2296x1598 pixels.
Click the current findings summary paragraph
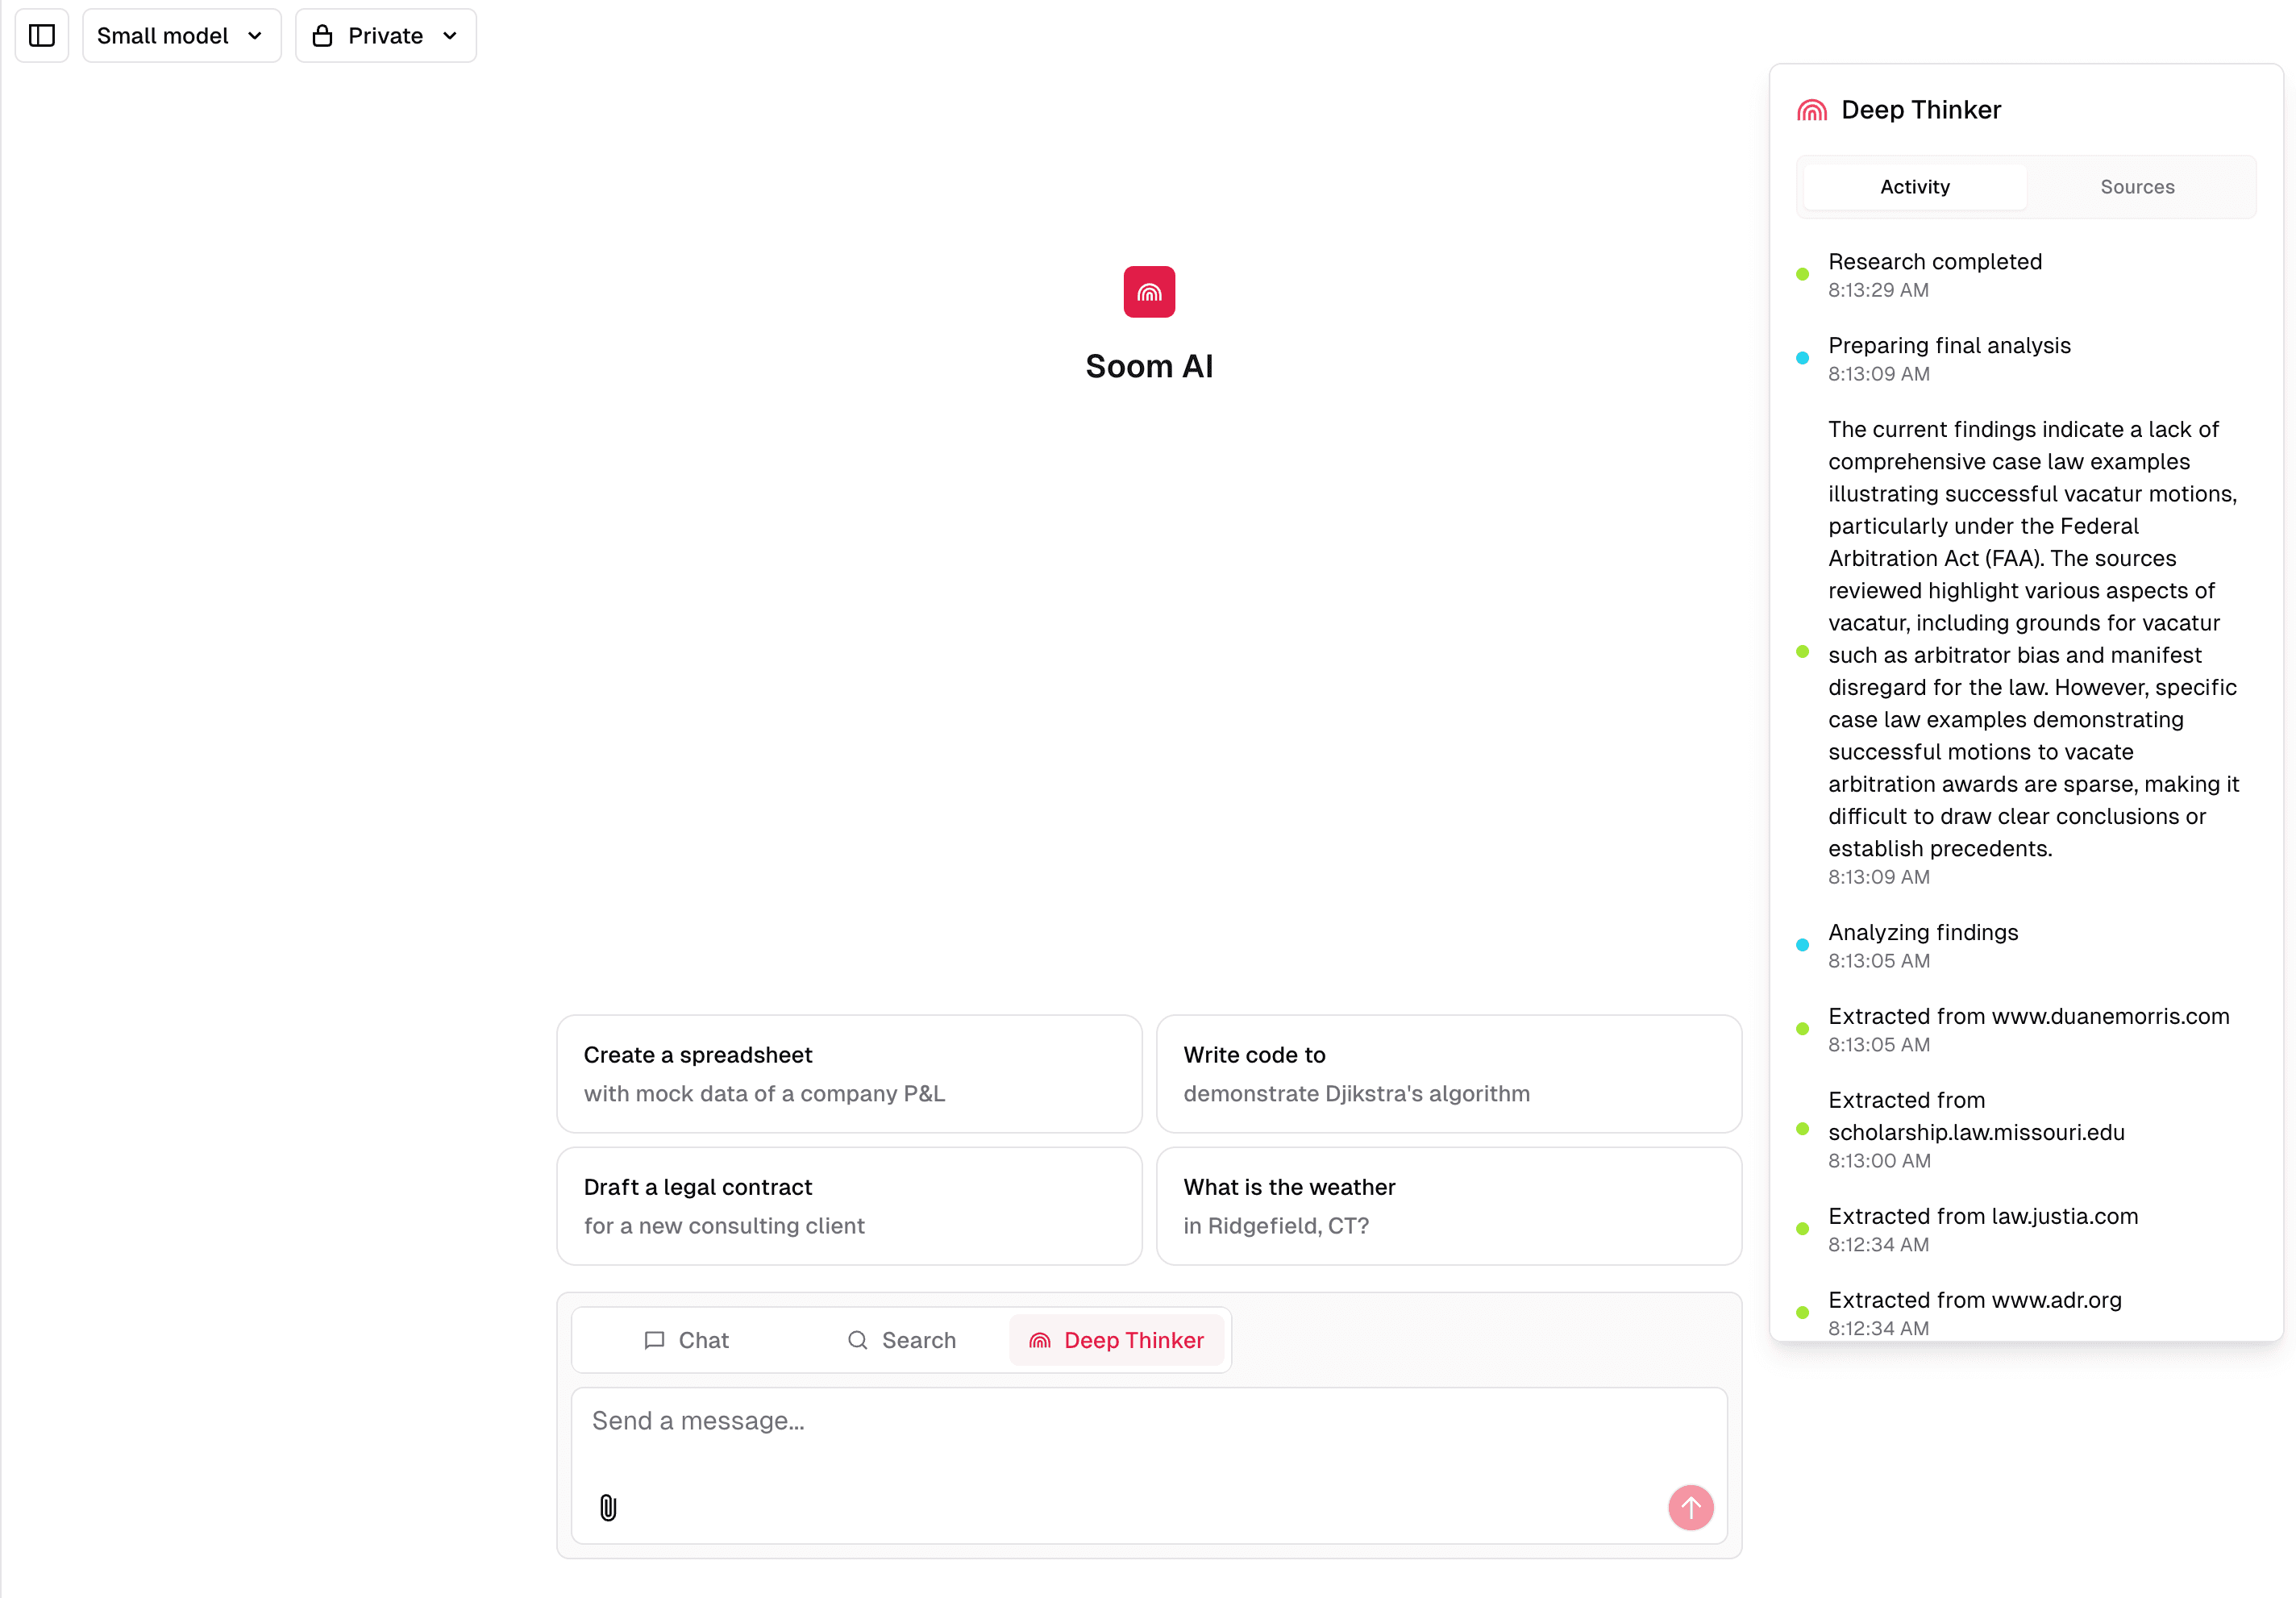(2033, 639)
